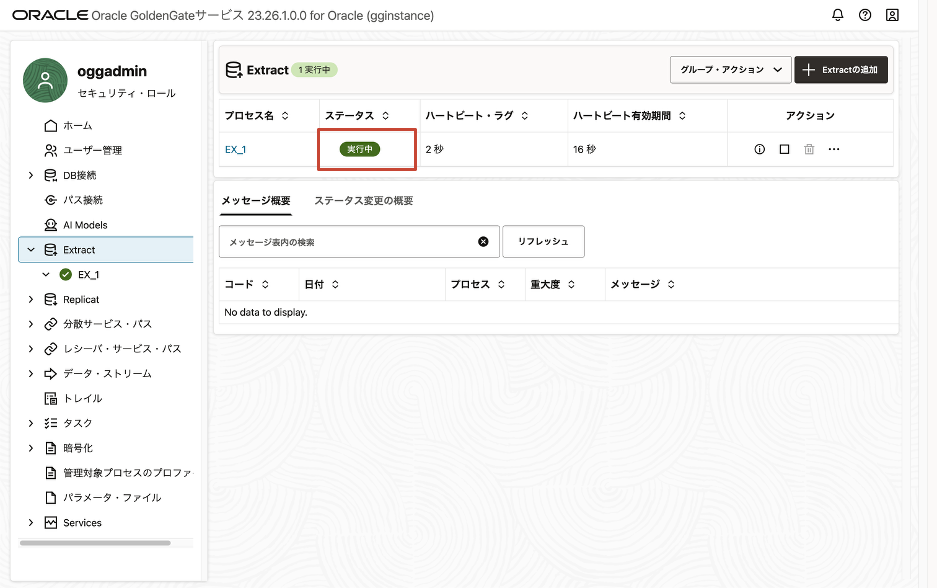Open the グループ・アクション dropdown
This screenshot has height=588, width=937.
730,70
